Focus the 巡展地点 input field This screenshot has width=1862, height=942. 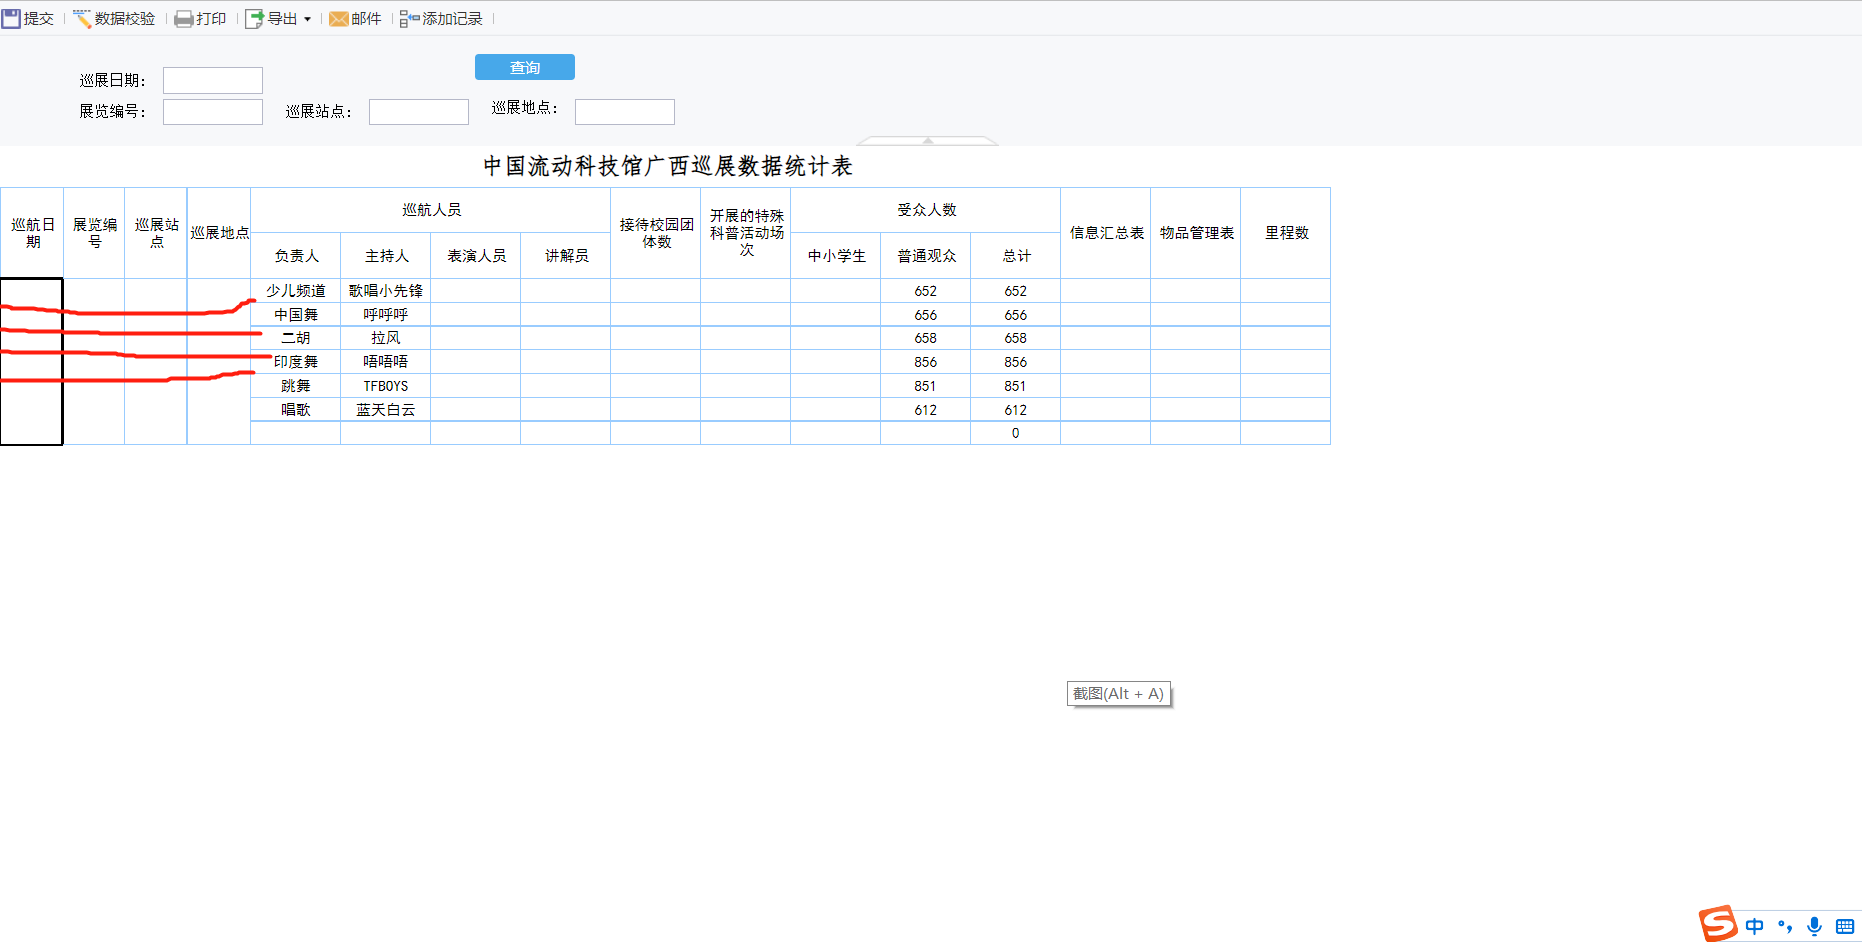[x=625, y=112]
